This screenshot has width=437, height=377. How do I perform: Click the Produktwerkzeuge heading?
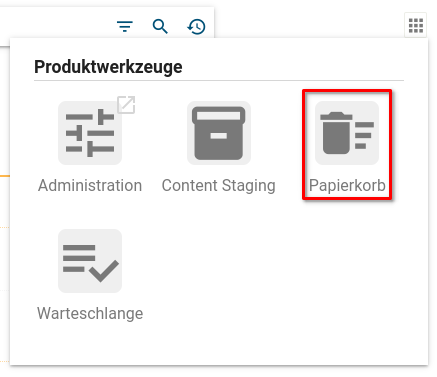pyautogui.click(x=108, y=67)
